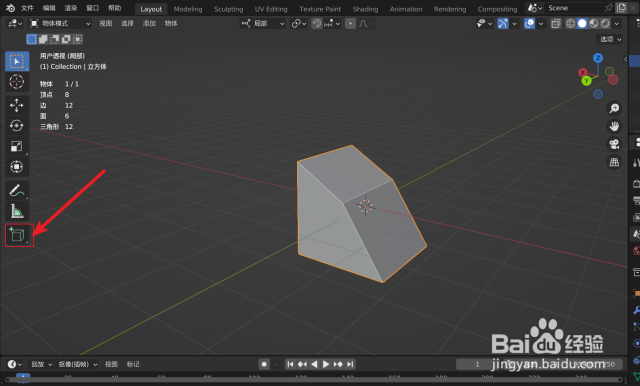The width and height of the screenshot is (640, 386).
Task: Switch to wireframe viewport shading
Action: [571, 24]
